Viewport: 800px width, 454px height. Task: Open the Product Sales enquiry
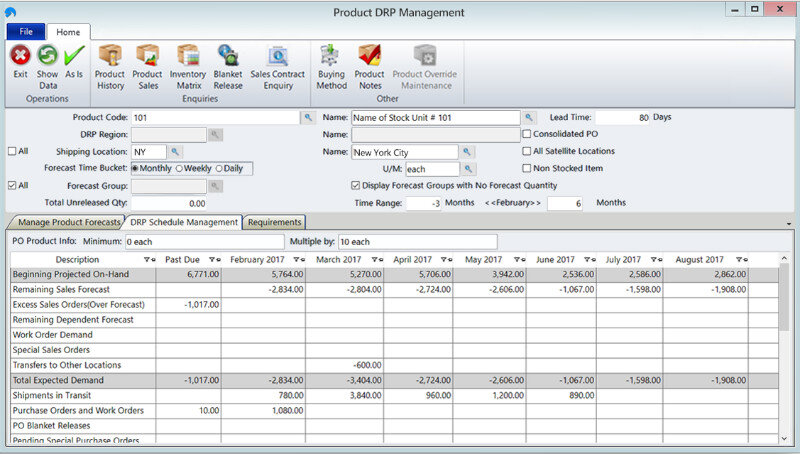(147, 56)
